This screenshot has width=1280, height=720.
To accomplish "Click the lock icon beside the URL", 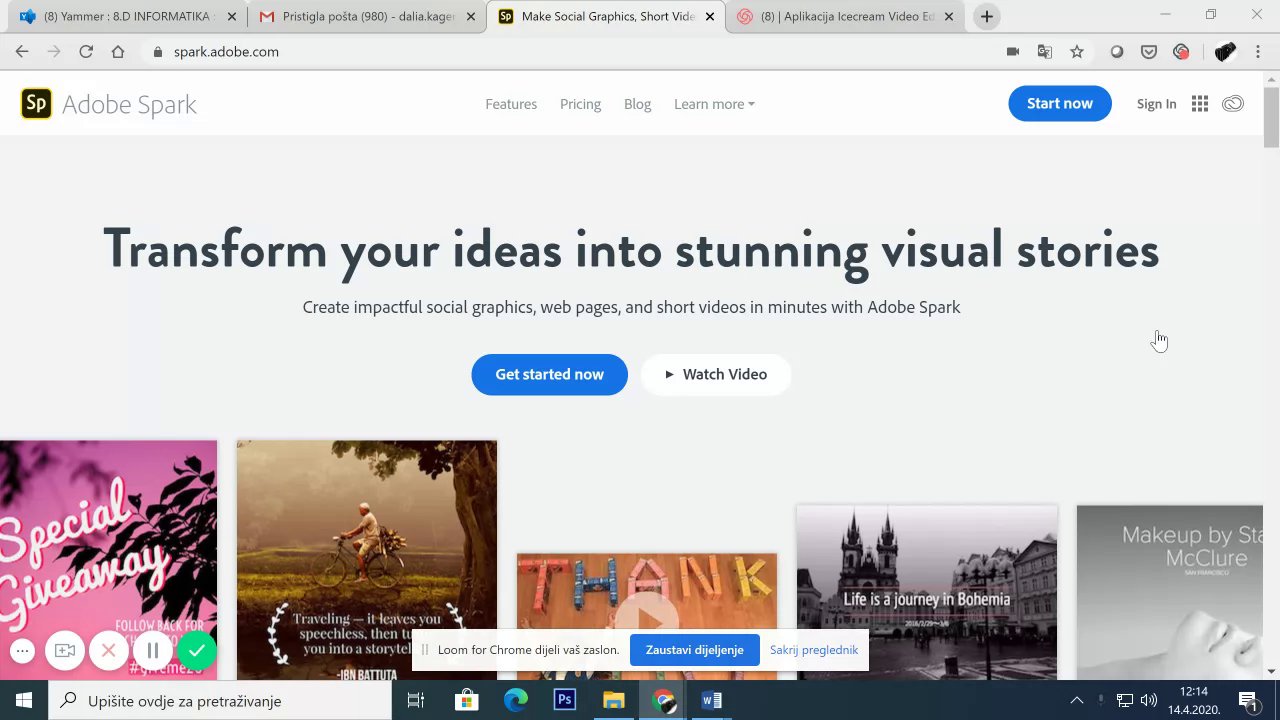I will pos(157,52).
